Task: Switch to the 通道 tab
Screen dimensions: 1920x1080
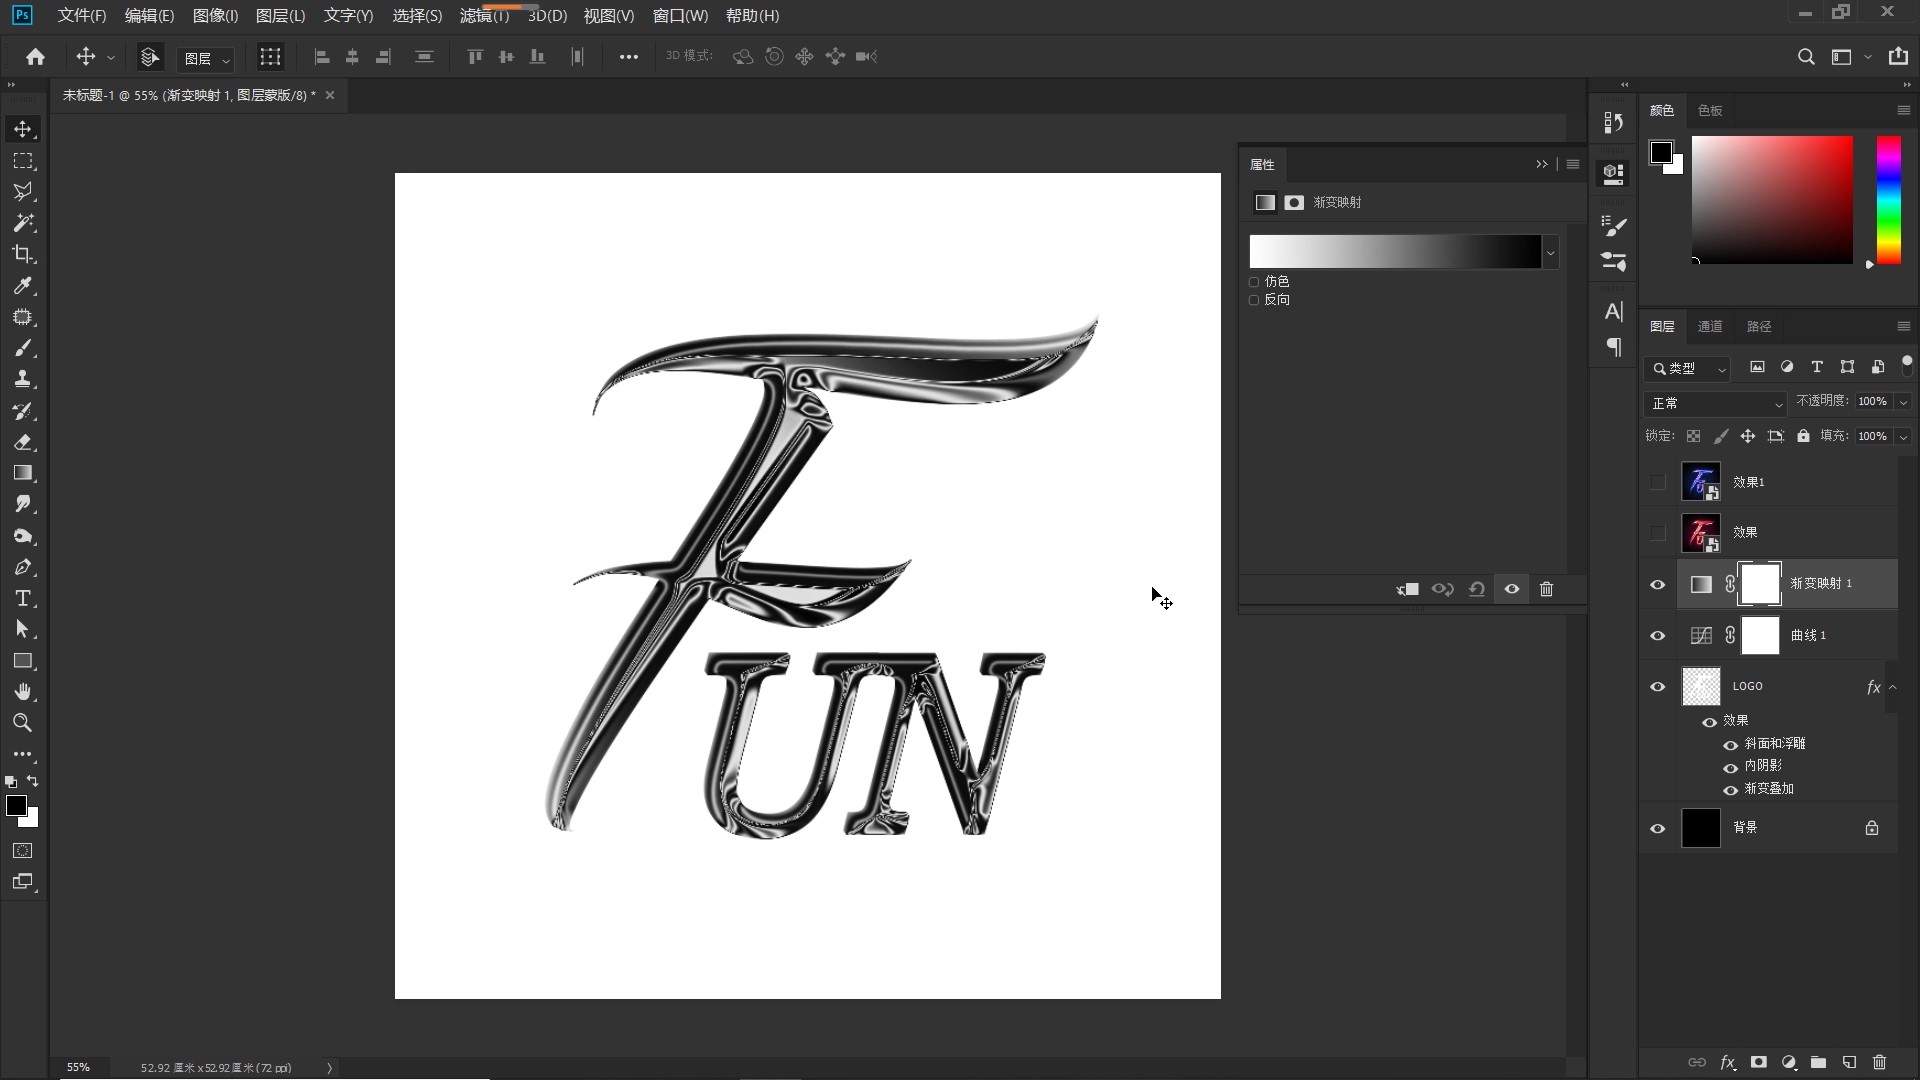Action: [x=1710, y=326]
